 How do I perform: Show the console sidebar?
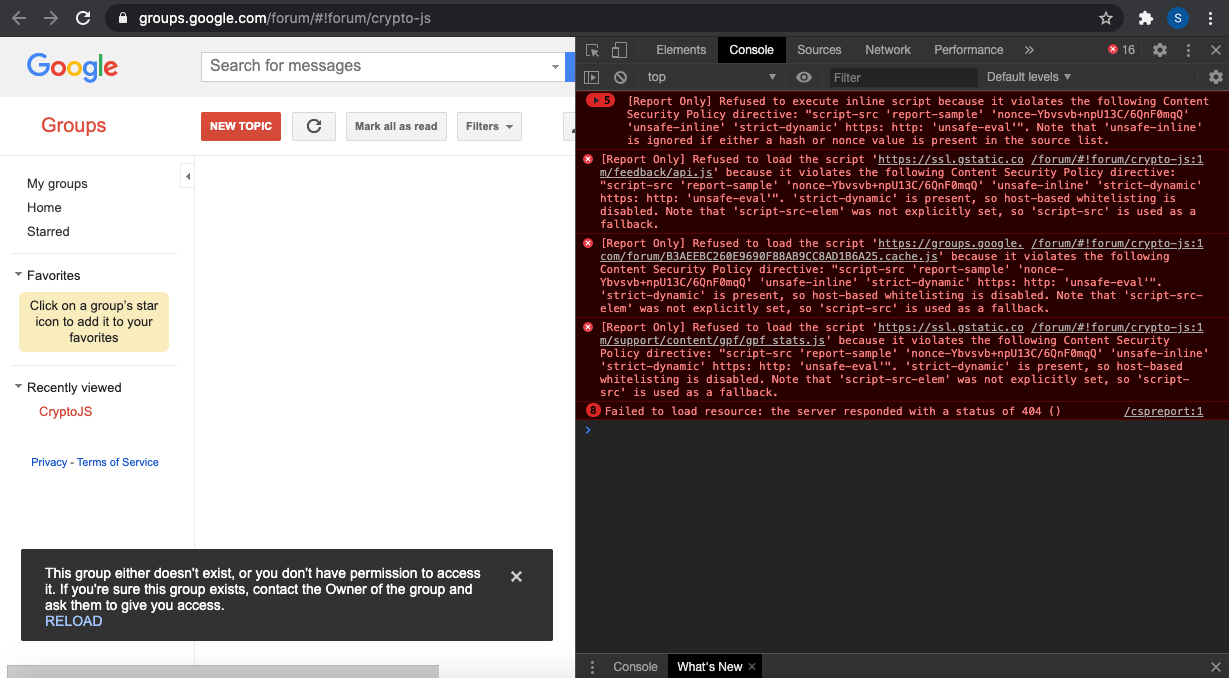pos(592,77)
